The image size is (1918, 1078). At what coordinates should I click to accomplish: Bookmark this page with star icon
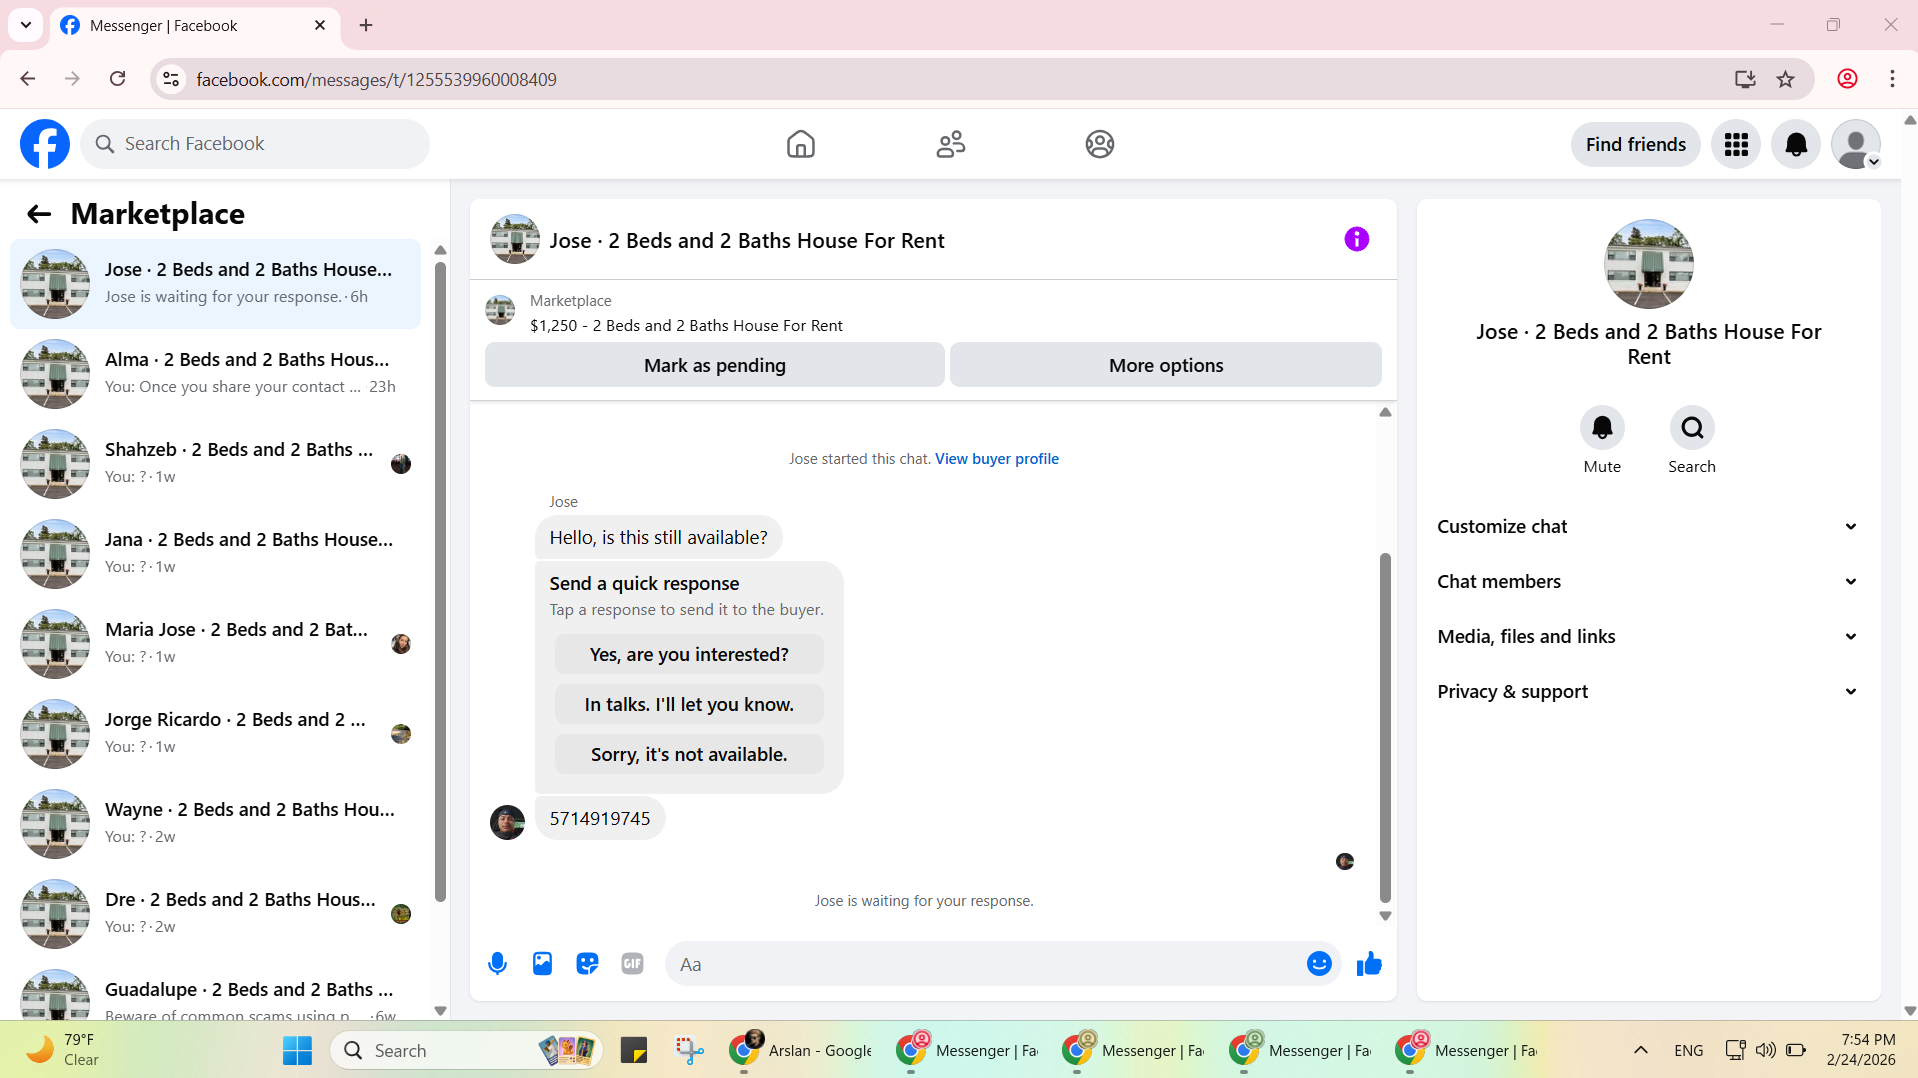1785,79
